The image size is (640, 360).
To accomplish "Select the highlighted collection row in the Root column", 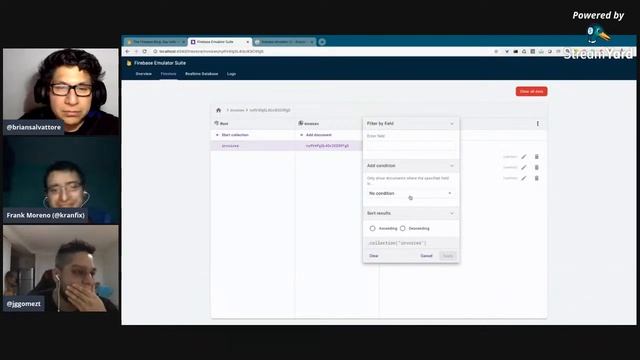I will pyautogui.click(x=253, y=146).
